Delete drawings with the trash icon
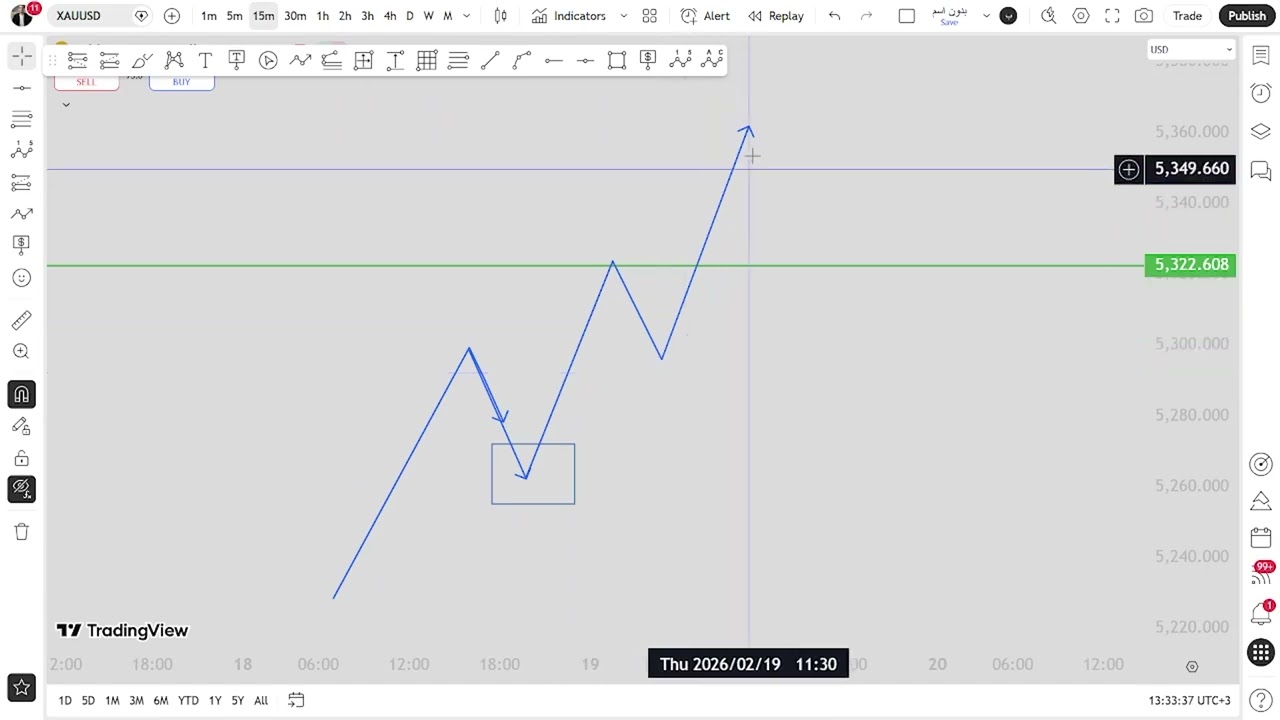This screenshot has height=720, width=1280. click(x=21, y=532)
